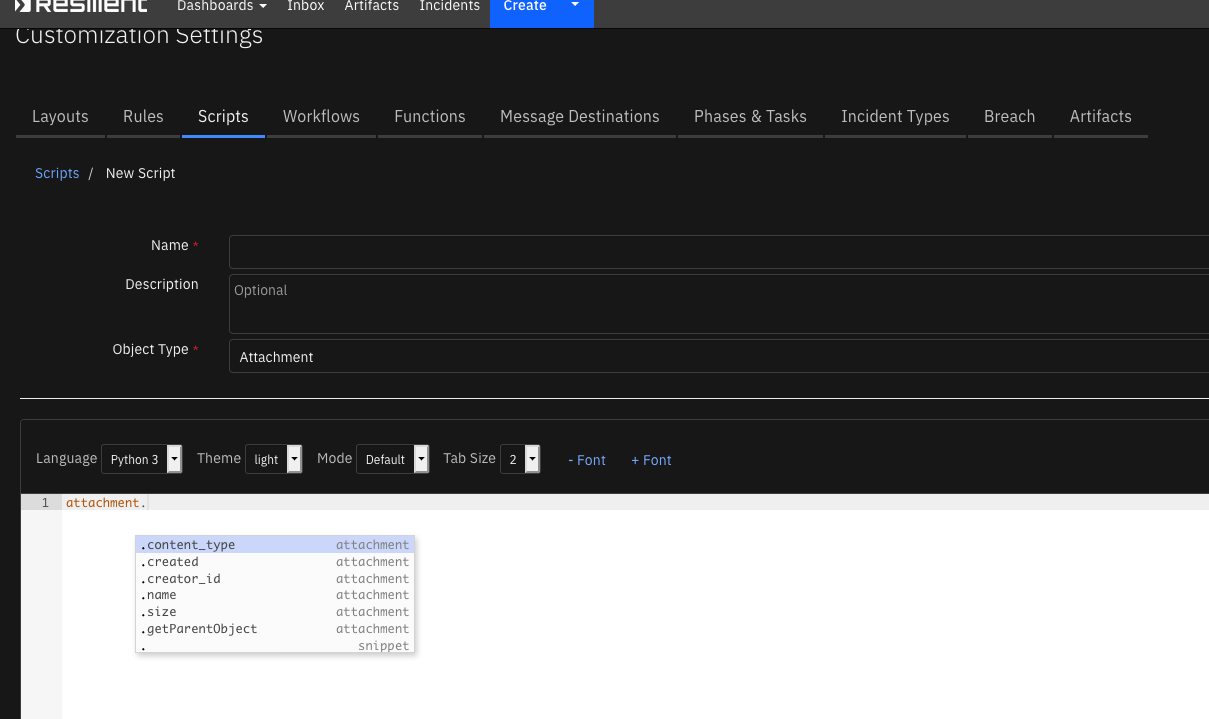This screenshot has width=1209, height=719.
Task: Open the Incident Types tab
Action: click(x=895, y=117)
